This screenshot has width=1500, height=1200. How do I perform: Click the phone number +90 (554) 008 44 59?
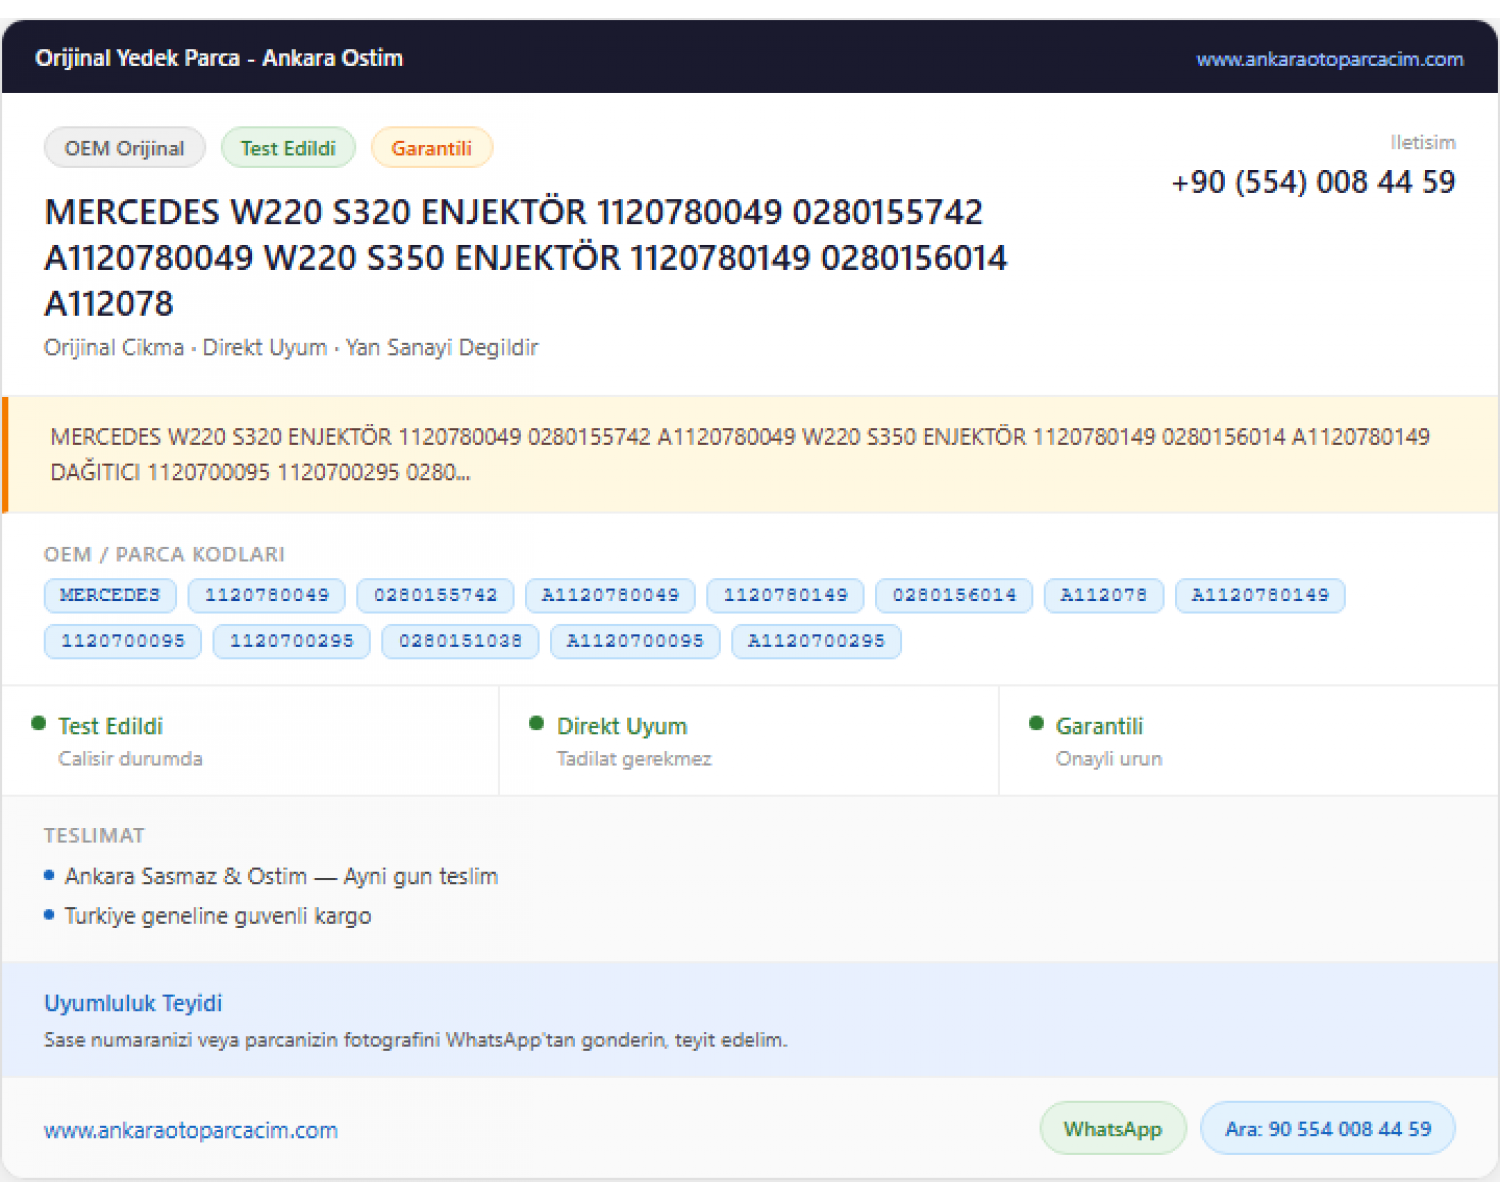click(x=1313, y=182)
